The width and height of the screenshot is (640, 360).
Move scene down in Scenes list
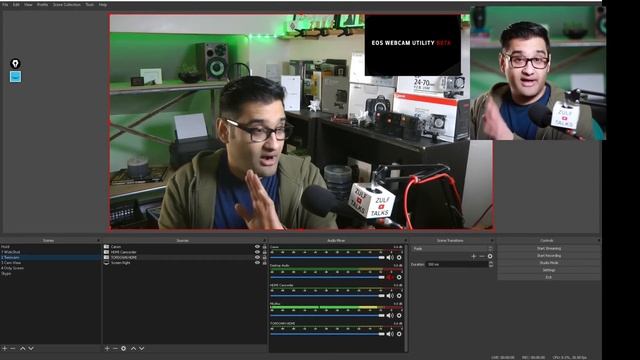[31, 349]
